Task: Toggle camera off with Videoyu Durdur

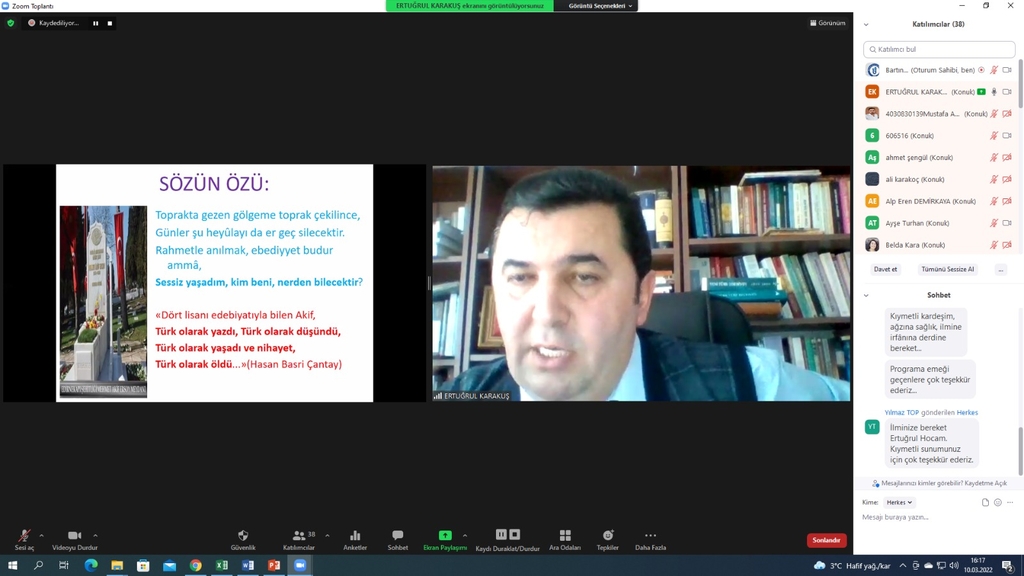Action: pyautogui.click(x=74, y=537)
